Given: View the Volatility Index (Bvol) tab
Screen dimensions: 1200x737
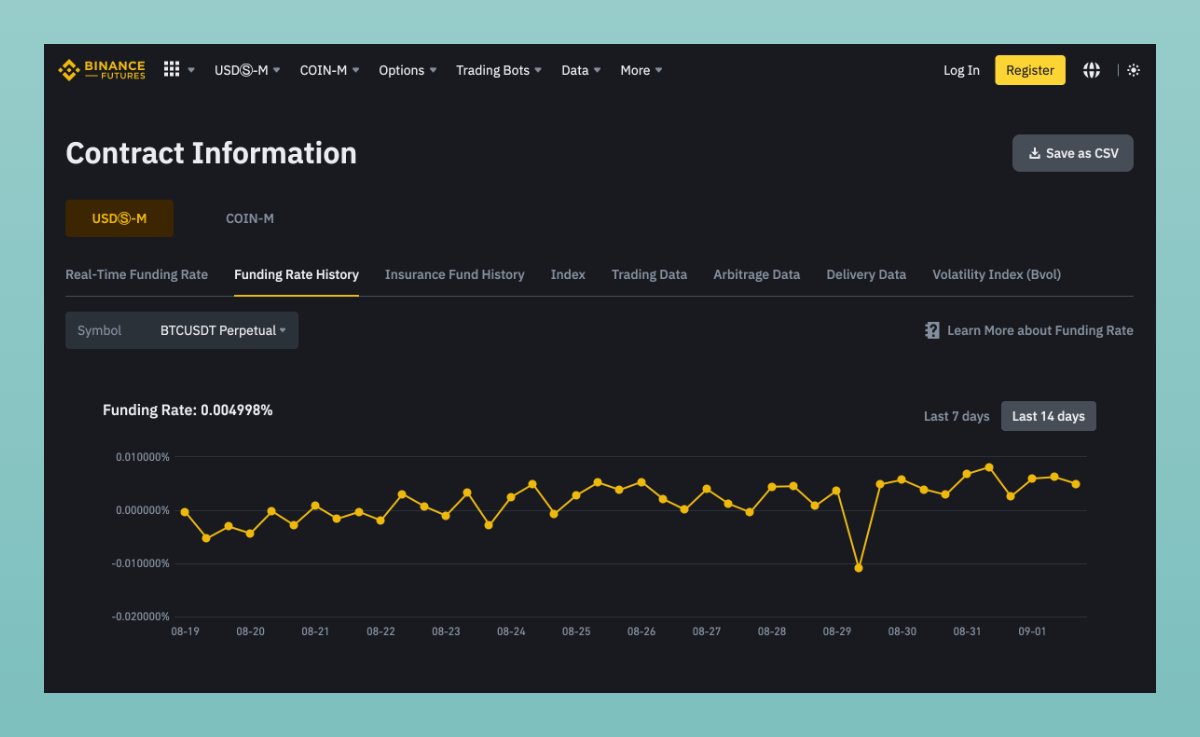Looking at the screenshot, I should point(995,274).
